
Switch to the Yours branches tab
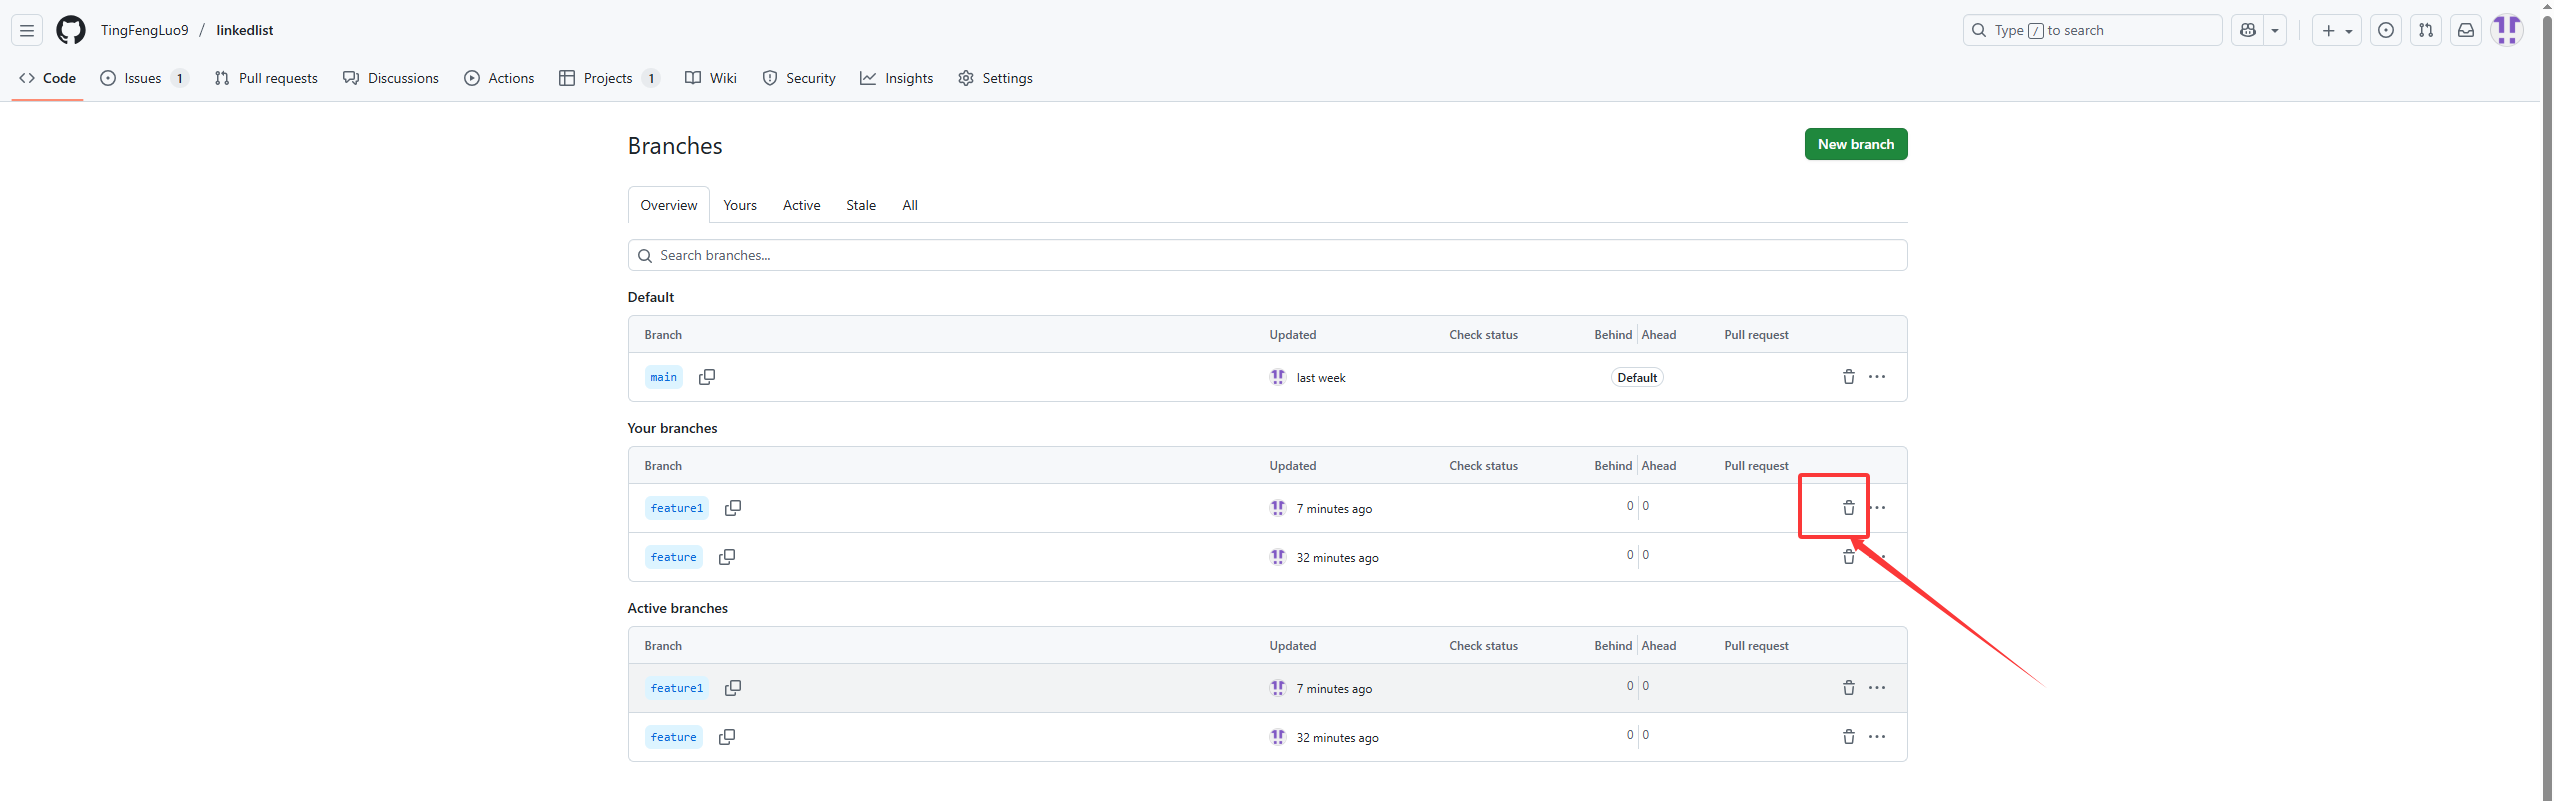tap(740, 205)
